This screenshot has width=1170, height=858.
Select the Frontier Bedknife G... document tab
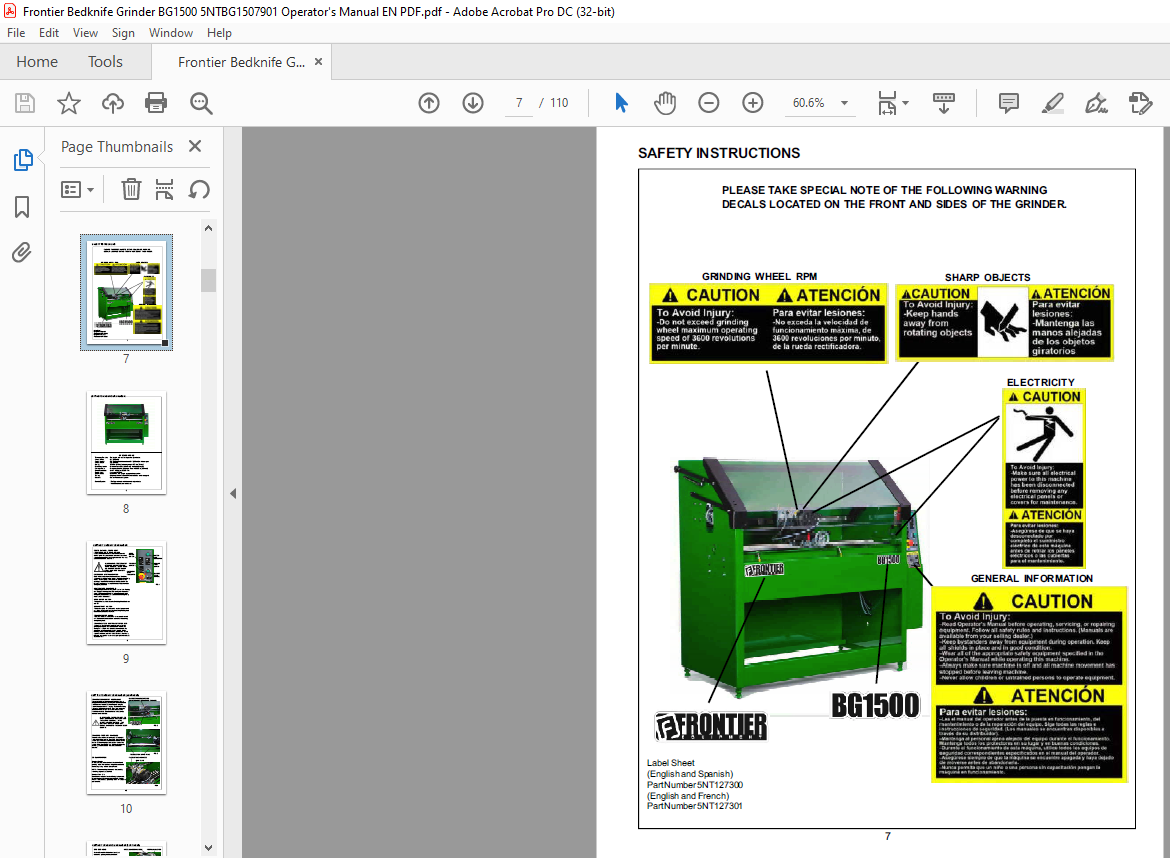tap(241, 62)
